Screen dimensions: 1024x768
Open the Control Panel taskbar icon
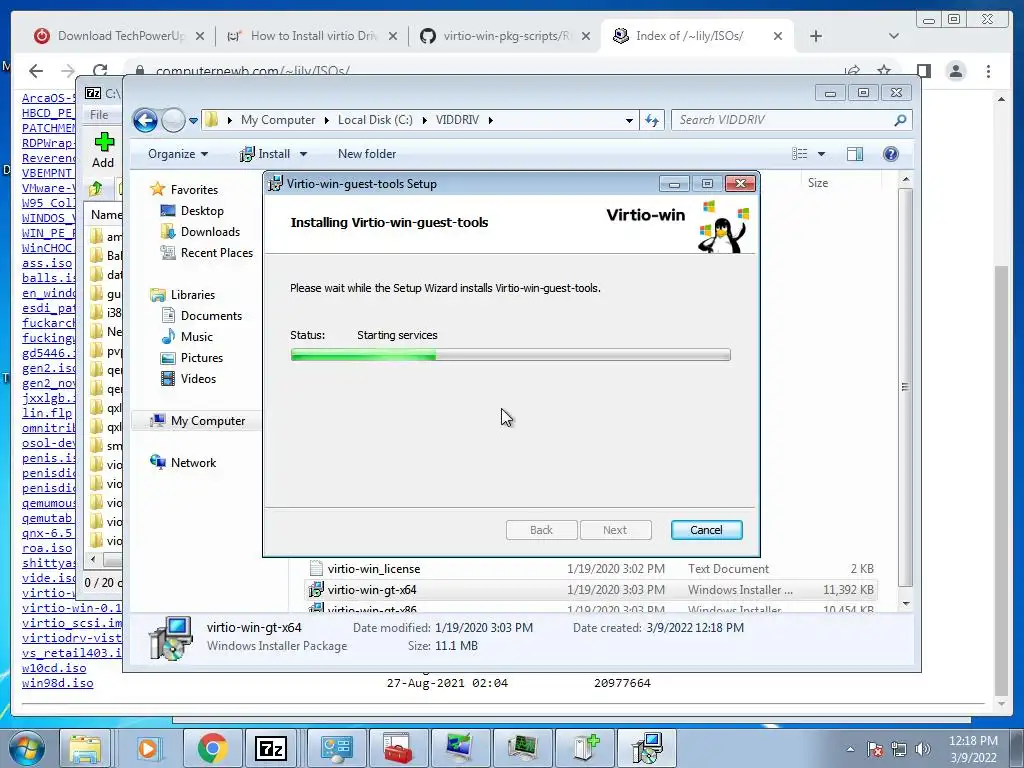336,748
